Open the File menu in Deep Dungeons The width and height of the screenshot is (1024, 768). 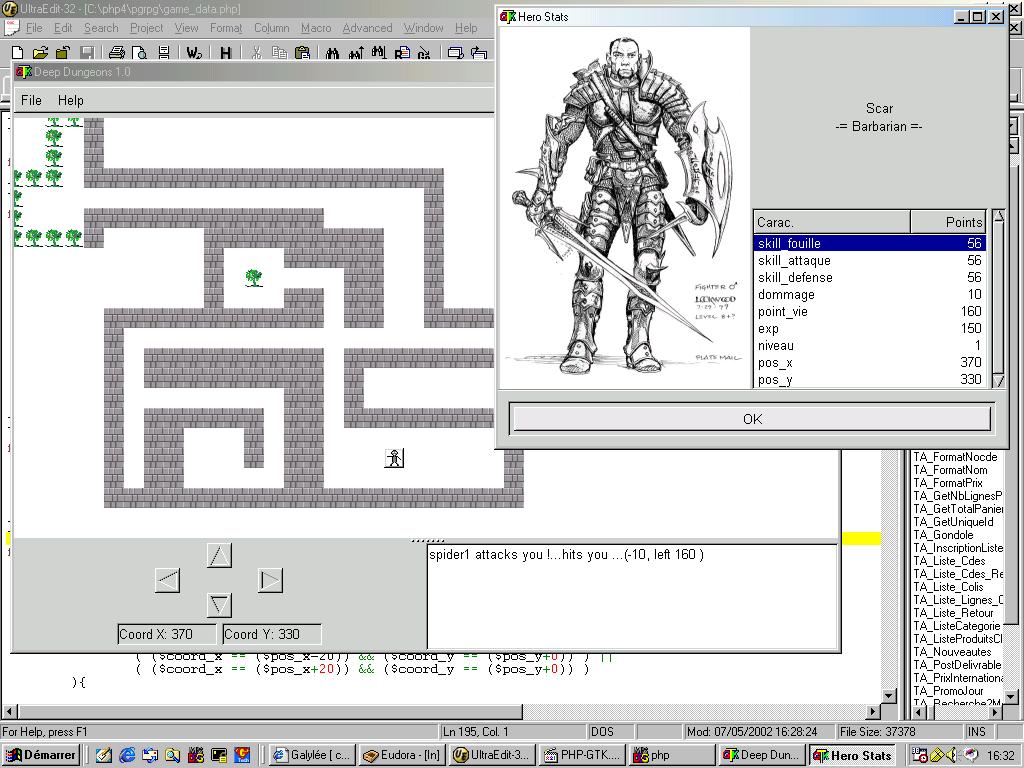coord(31,100)
